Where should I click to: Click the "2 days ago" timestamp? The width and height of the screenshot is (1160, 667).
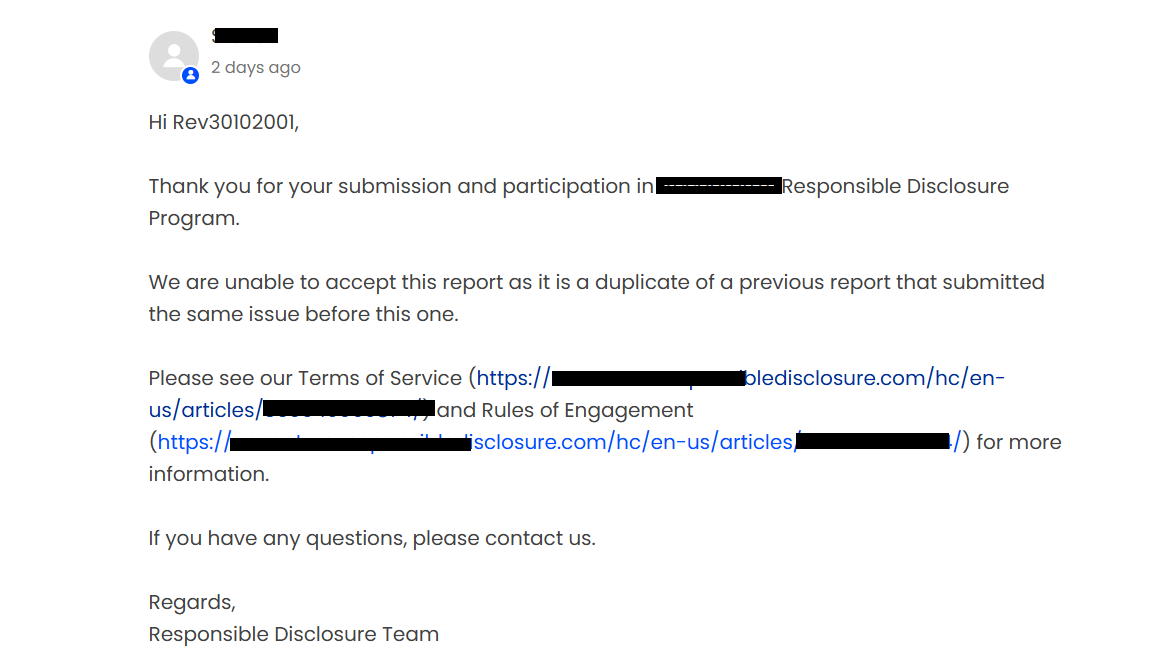click(255, 67)
